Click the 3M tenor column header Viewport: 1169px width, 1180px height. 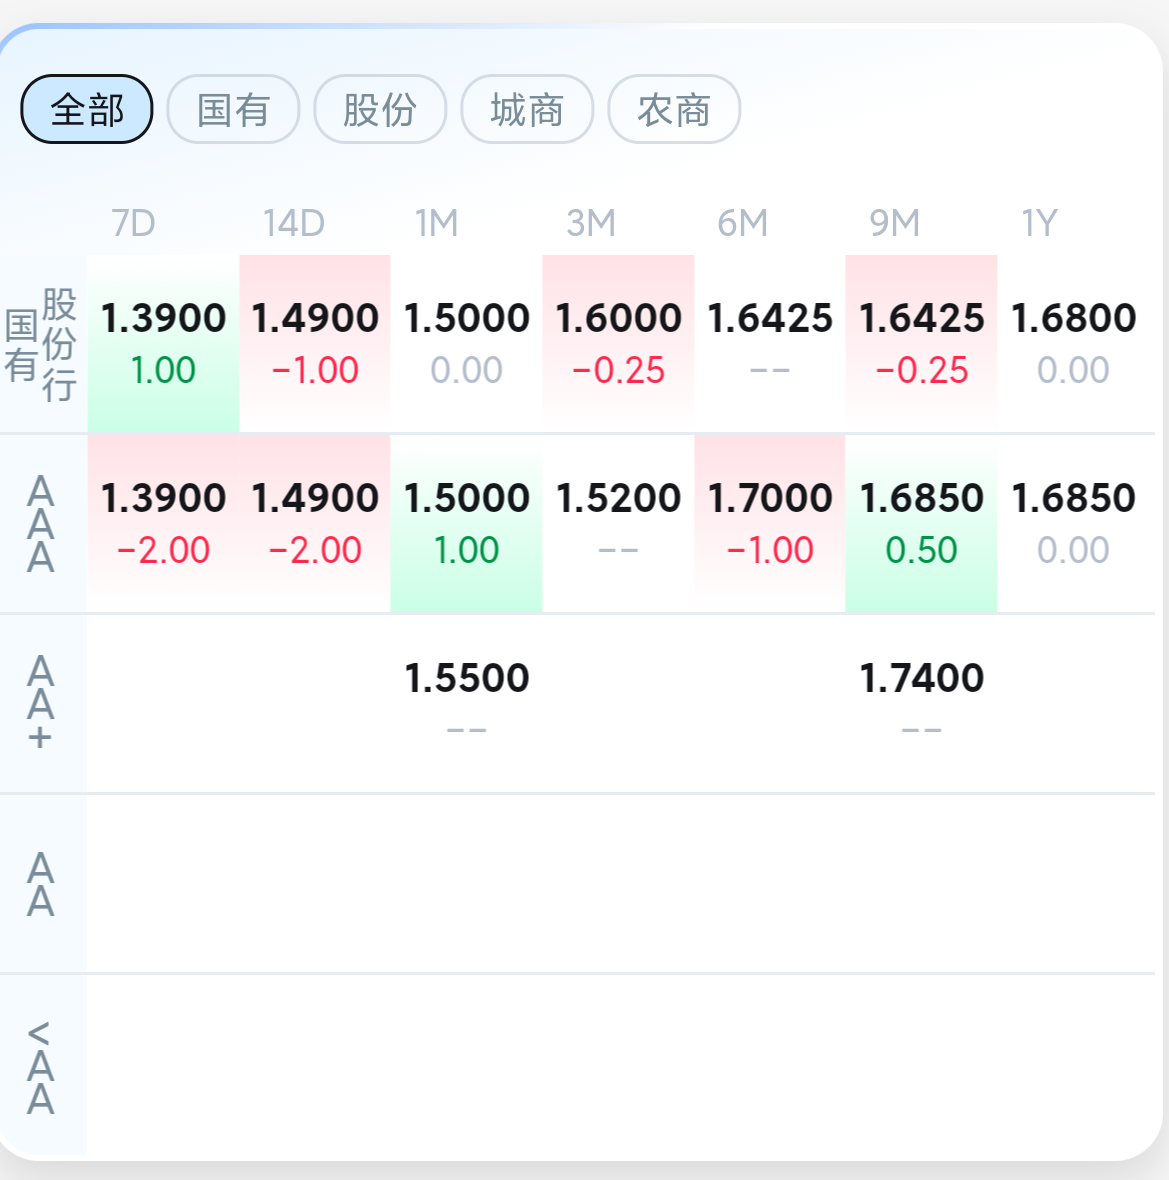(591, 223)
